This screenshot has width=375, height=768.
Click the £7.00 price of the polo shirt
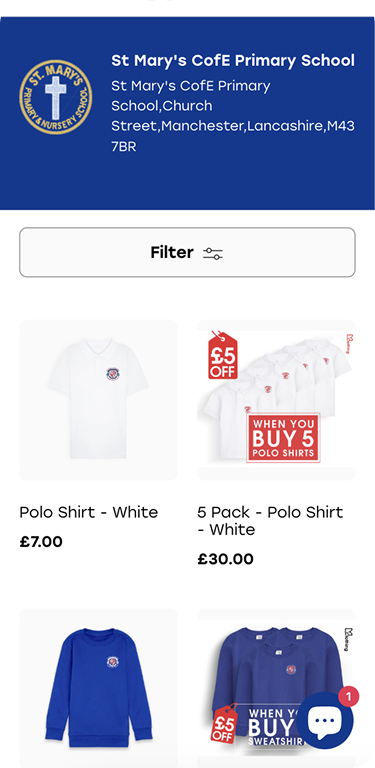coord(41,542)
